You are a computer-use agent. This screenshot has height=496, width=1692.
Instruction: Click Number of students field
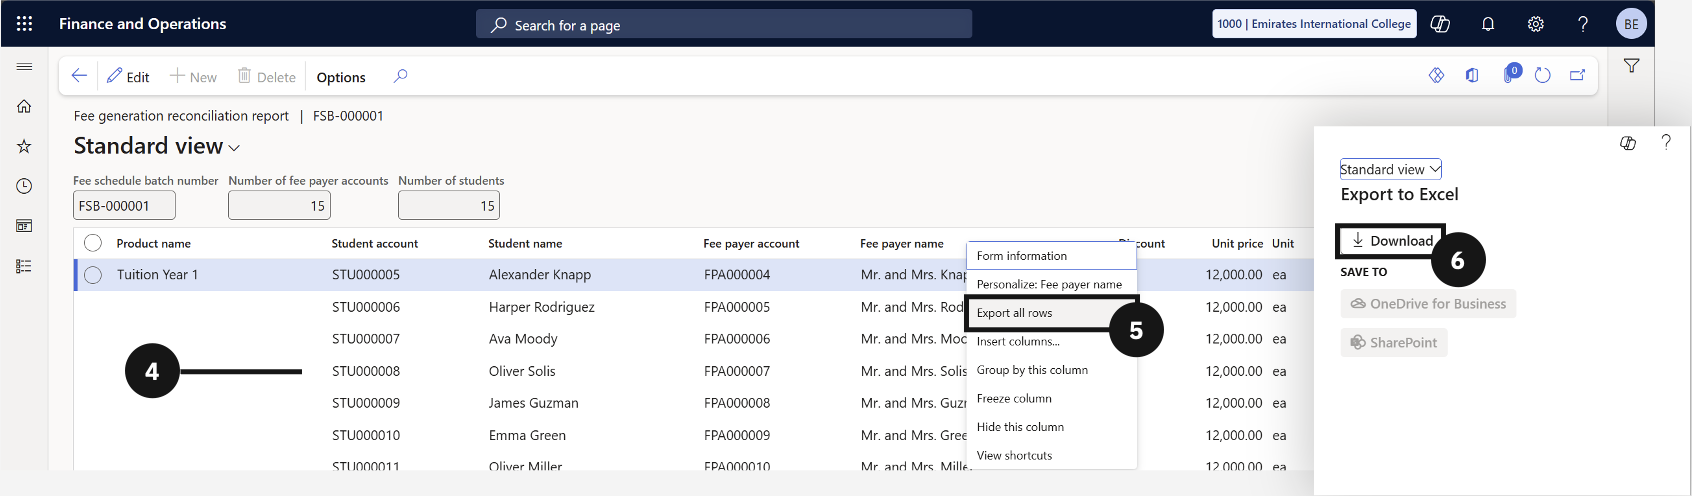pos(449,205)
